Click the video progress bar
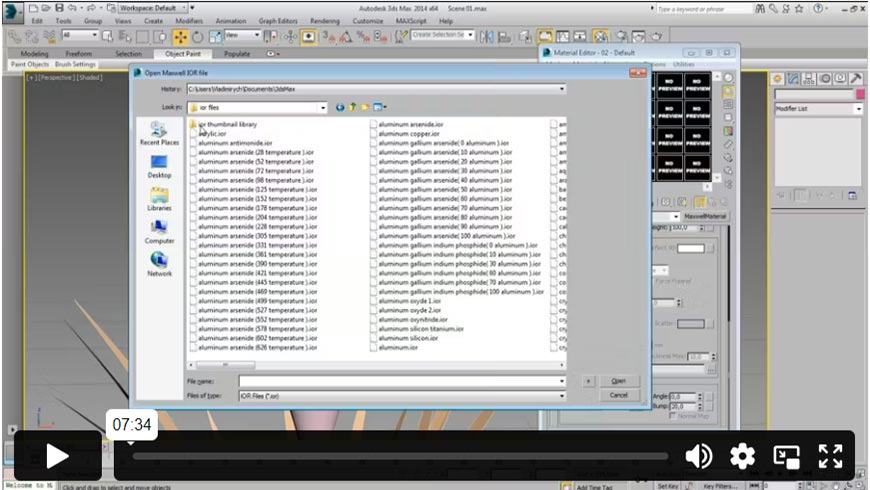The image size is (870, 490). (x=400, y=457)
